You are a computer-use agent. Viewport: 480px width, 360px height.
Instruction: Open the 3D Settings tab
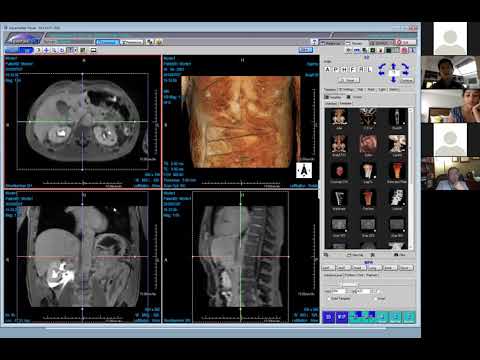click(x=347, y=90)
